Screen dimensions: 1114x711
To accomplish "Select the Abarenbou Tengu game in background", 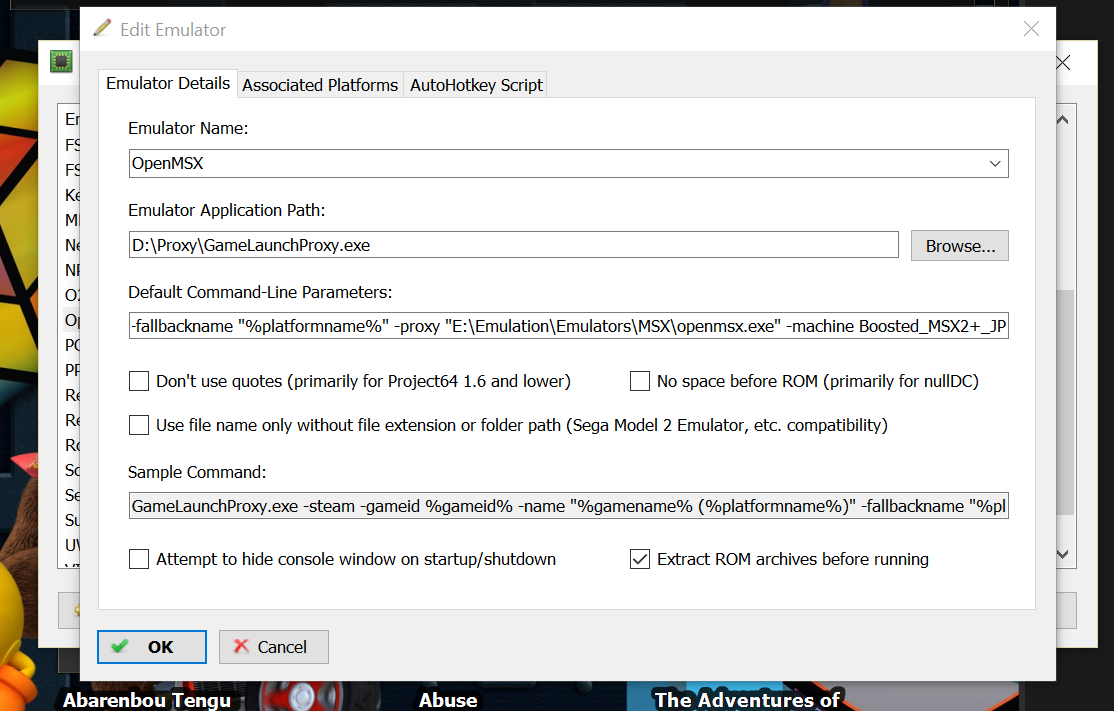I will coord(147,700).
